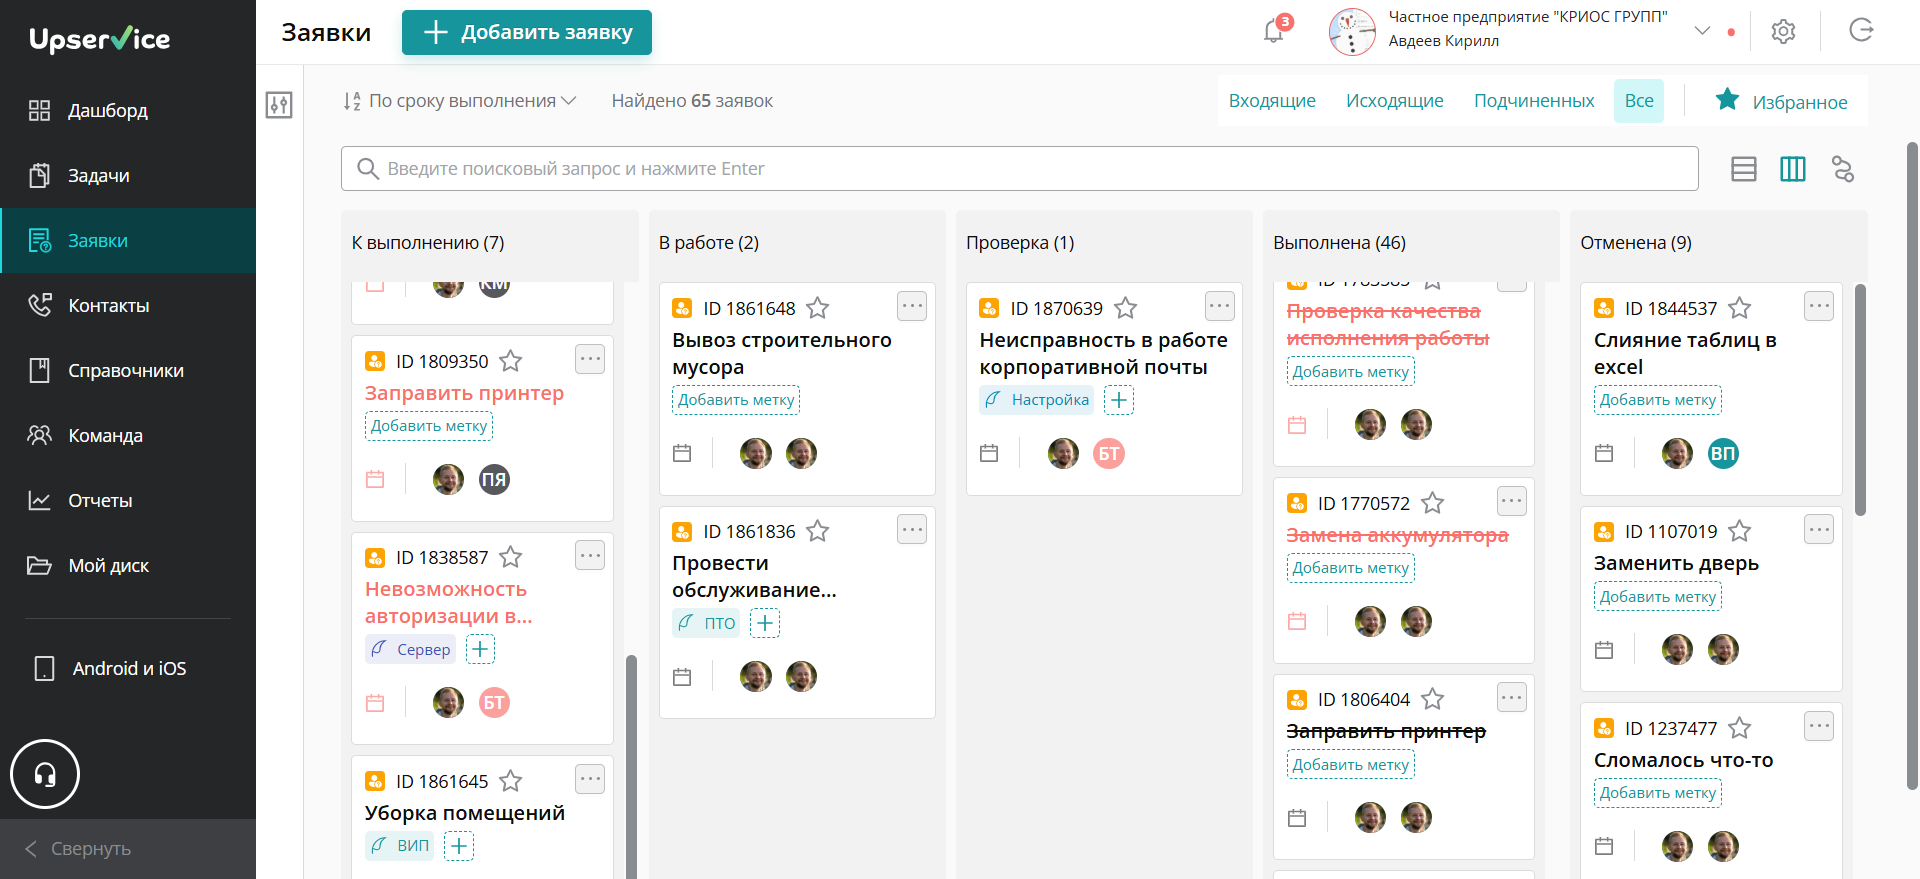Click ВП avatar on ID 1844537 card

point(1723,453)
